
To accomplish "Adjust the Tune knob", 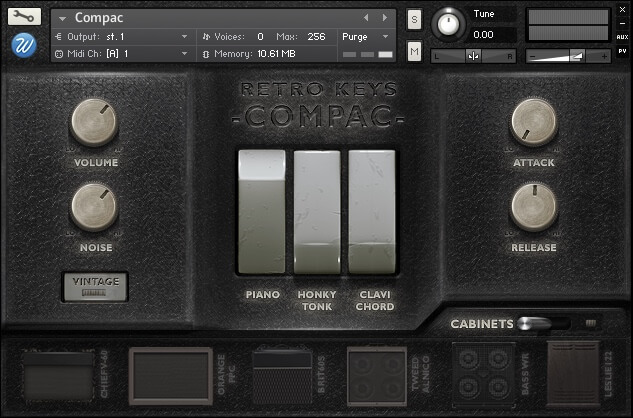I will [x=448, y=24].
